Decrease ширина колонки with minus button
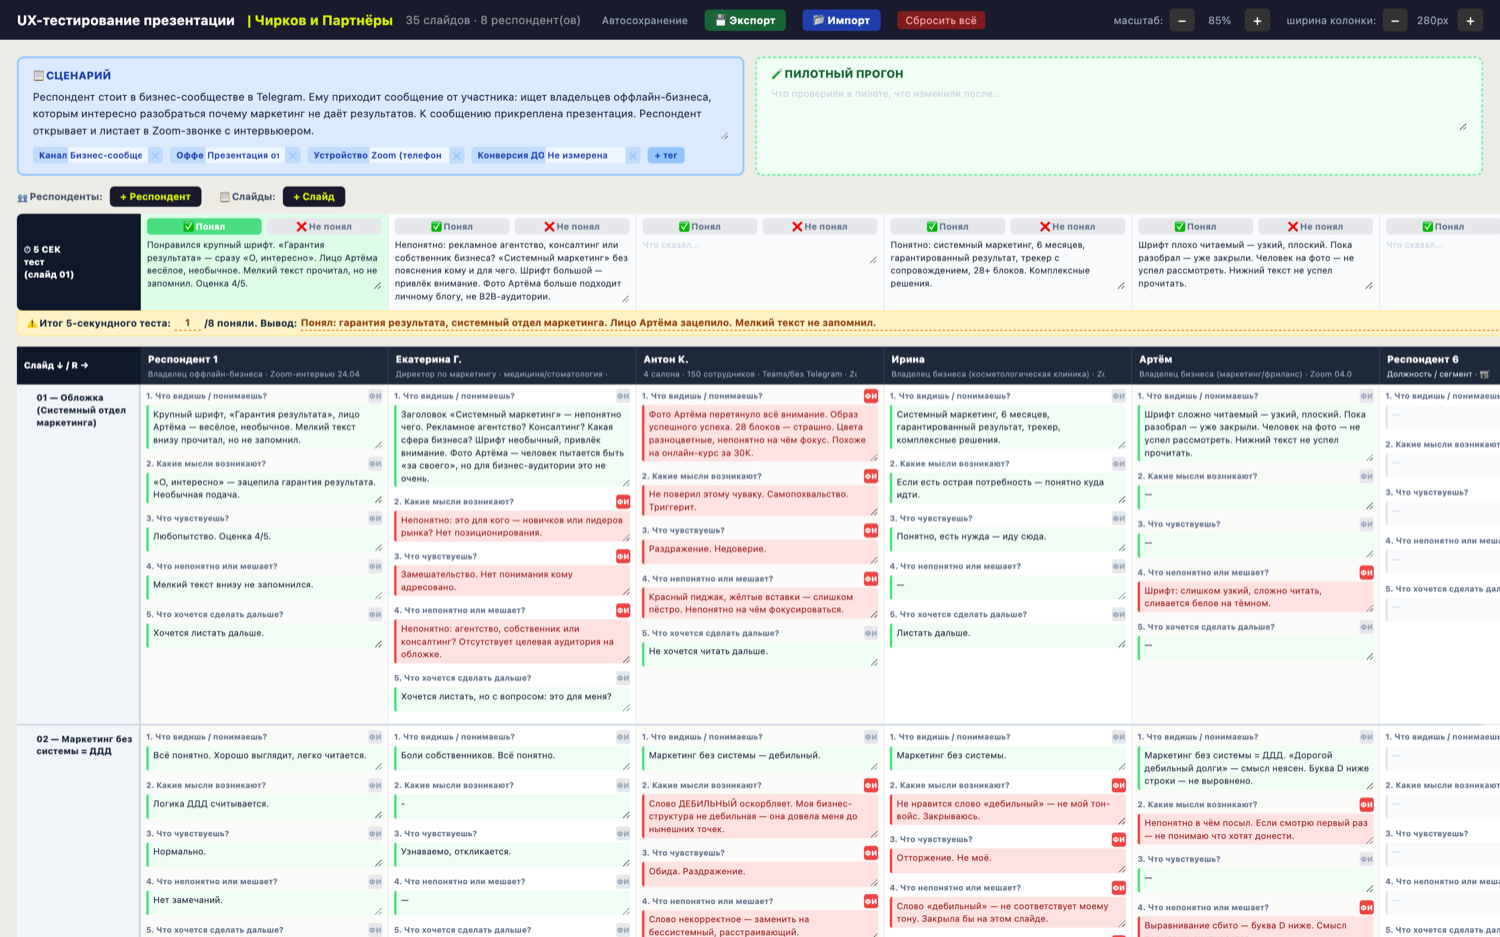1500x937 pixels. tap(1395, 20)
